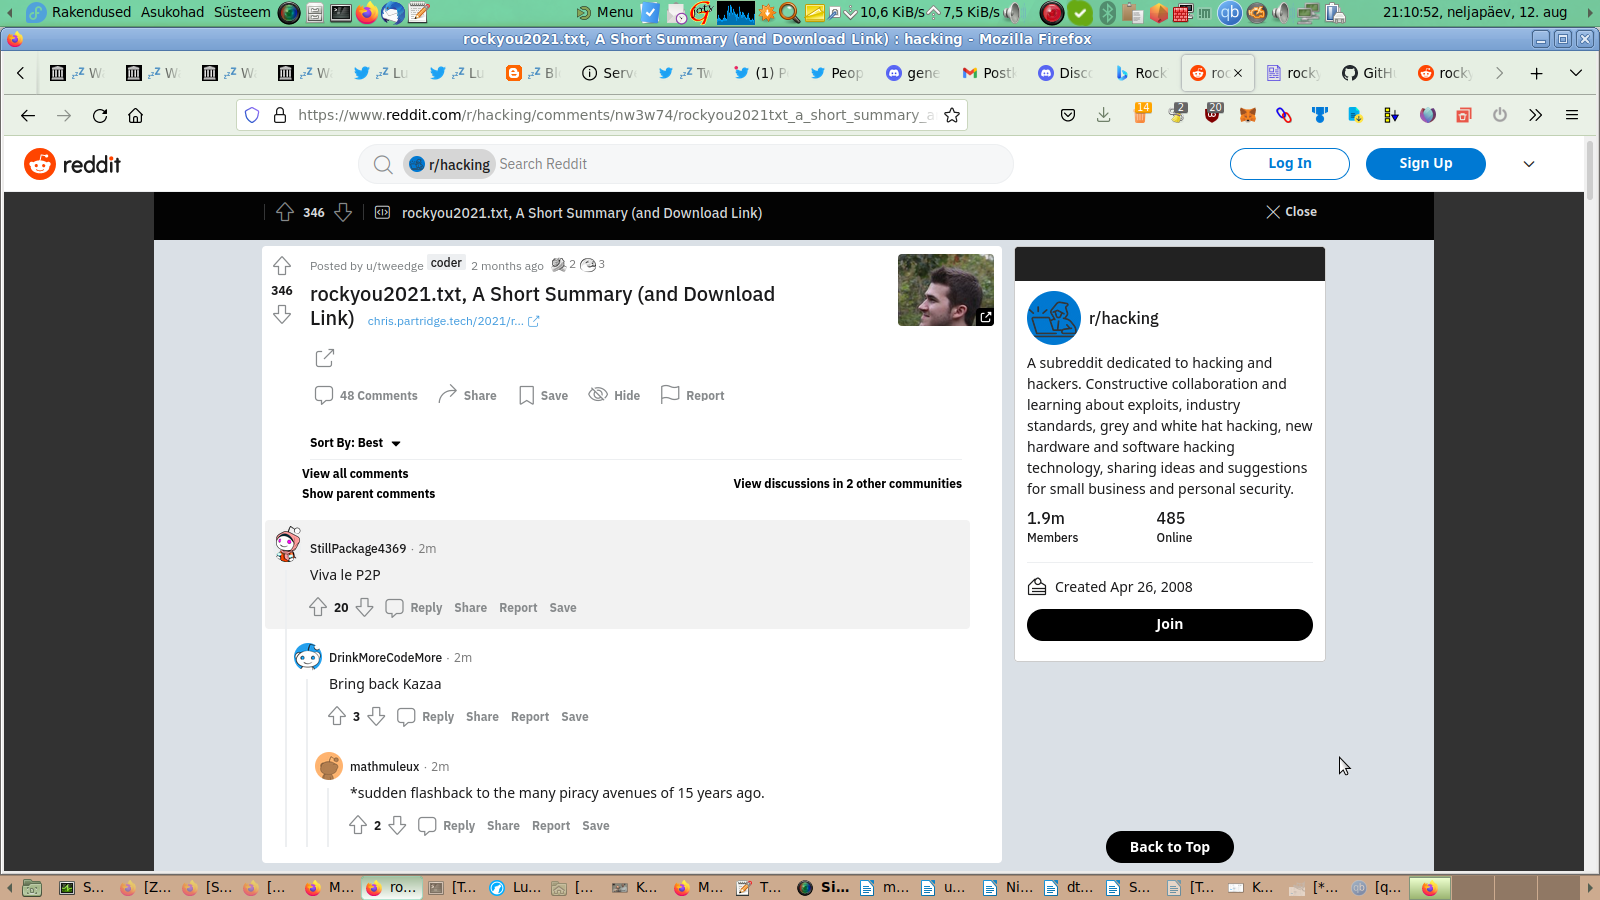Open the Asukohad places menu
The height and width of the screenshot is (900, 1600).
[x=172, y=12]
